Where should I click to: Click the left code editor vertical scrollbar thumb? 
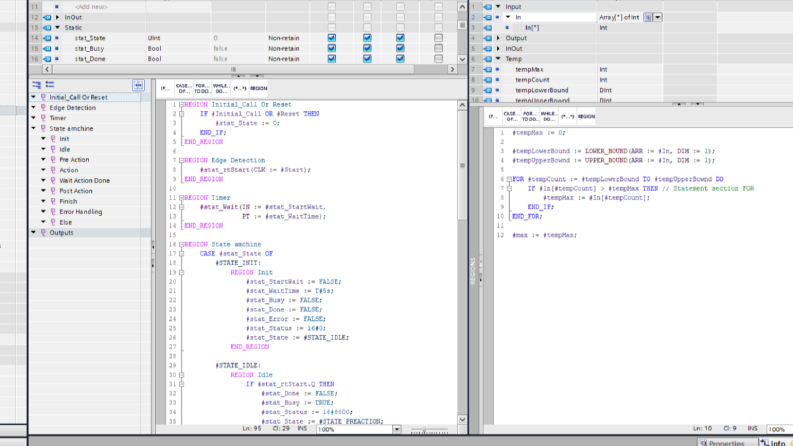pyautogui.click(x=462, y=165)
